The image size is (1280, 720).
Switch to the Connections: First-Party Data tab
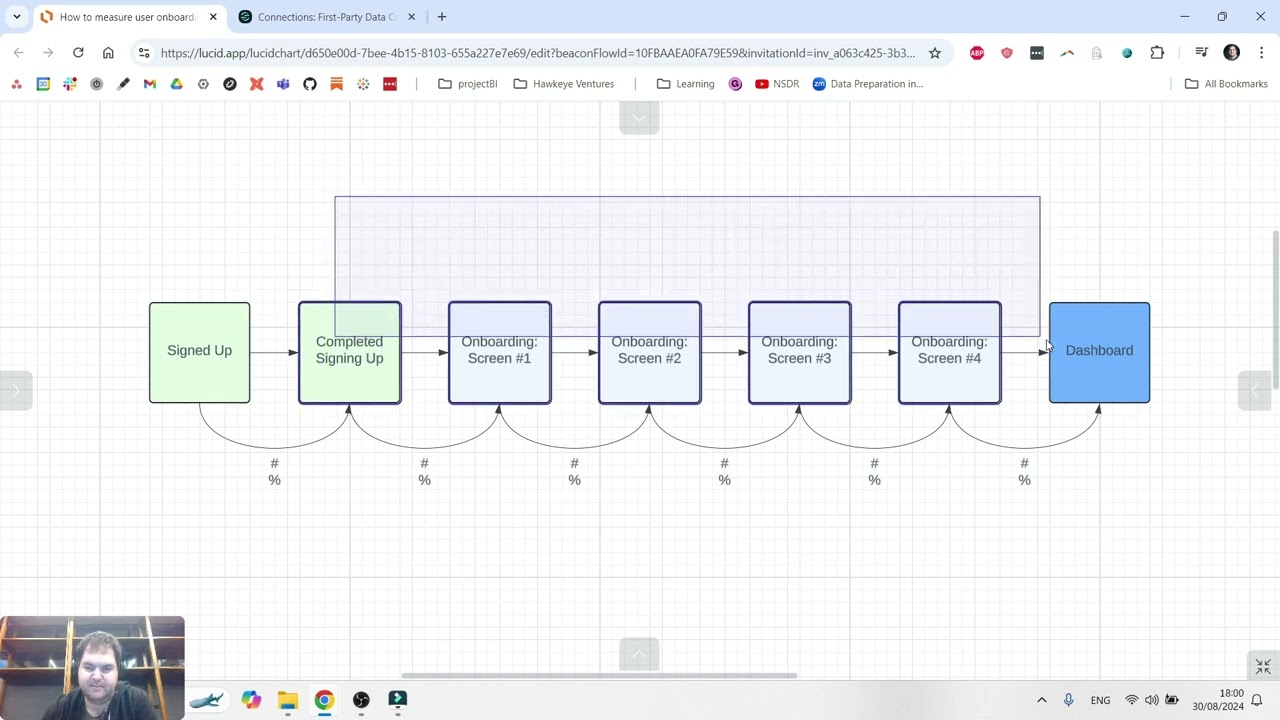(326, 17)
